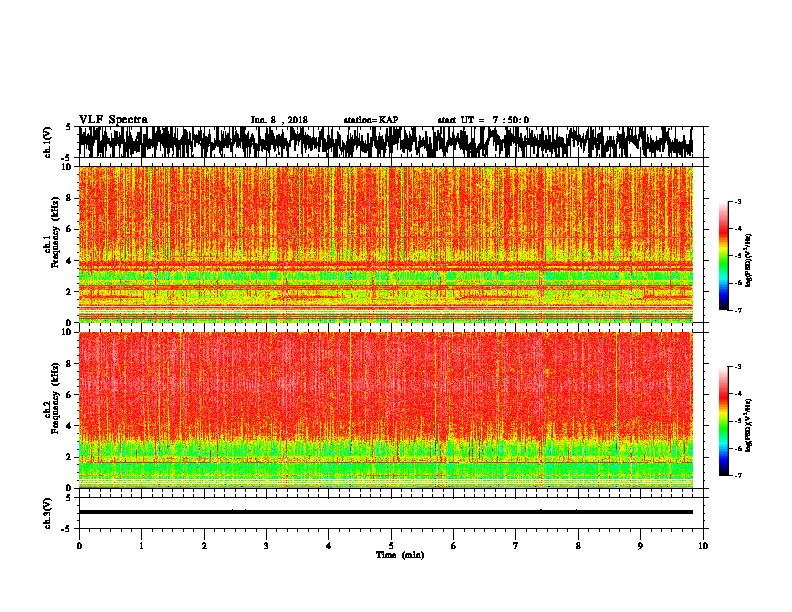This screenshot has height=612, width=792.
Task: Click the "VLF Spectra" plot title
Action: pos(113,120)
